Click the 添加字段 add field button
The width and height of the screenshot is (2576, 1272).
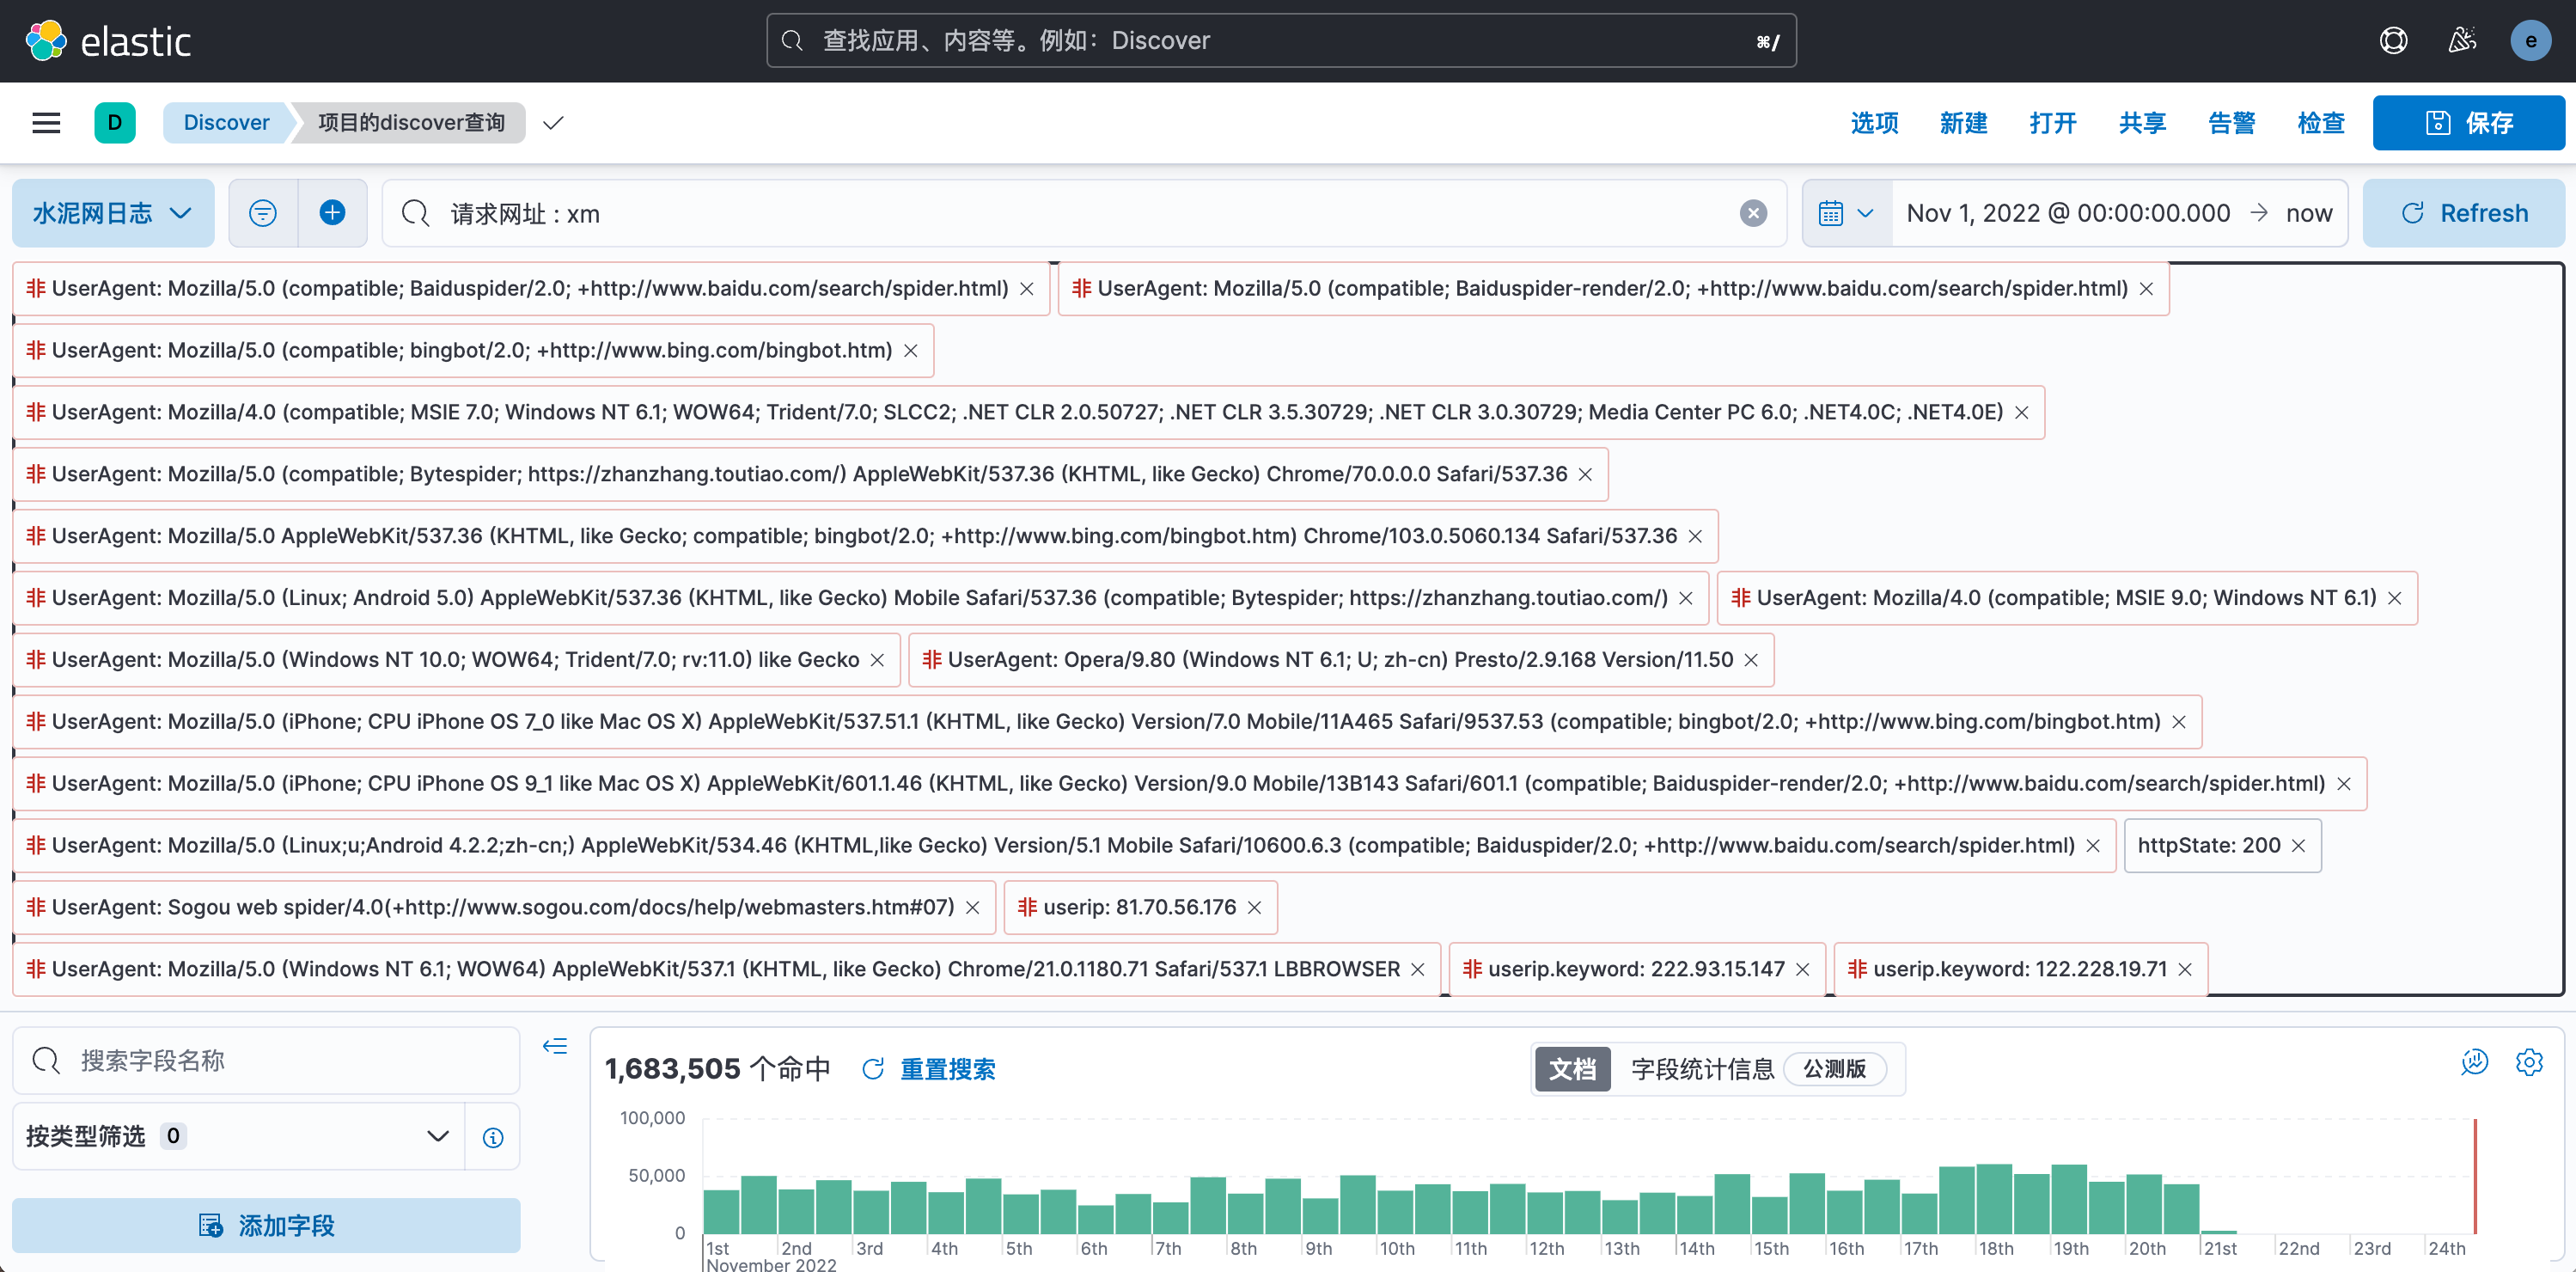(x=266, y=1226)
